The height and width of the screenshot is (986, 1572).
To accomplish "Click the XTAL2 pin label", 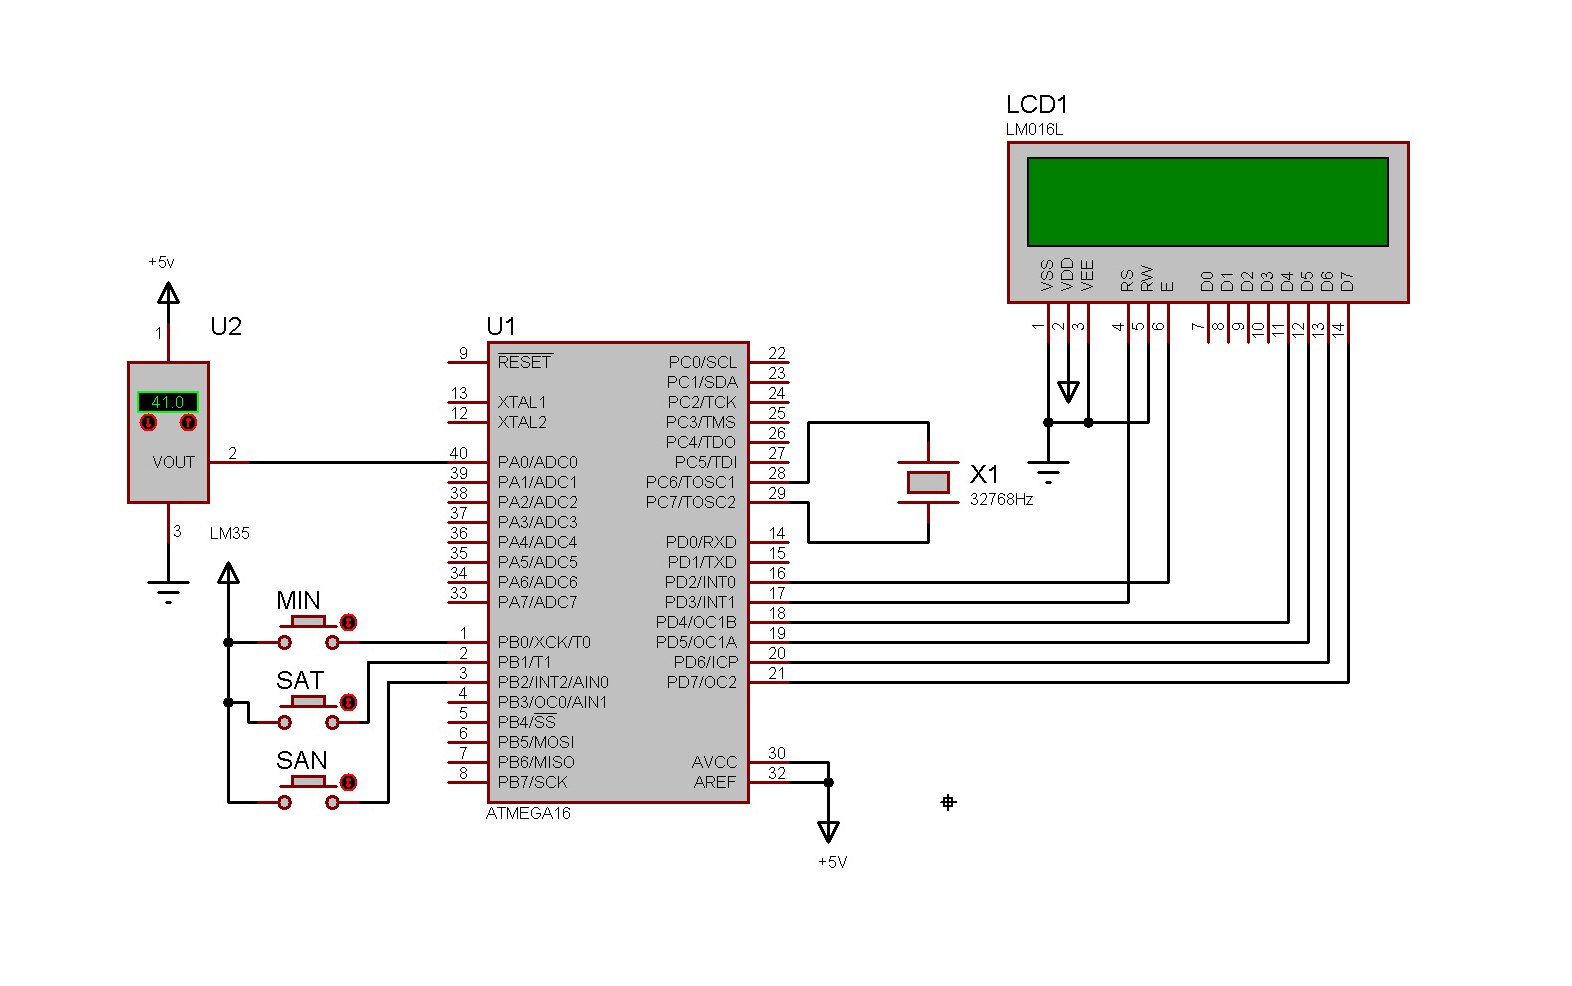I will tap(522, 422).
